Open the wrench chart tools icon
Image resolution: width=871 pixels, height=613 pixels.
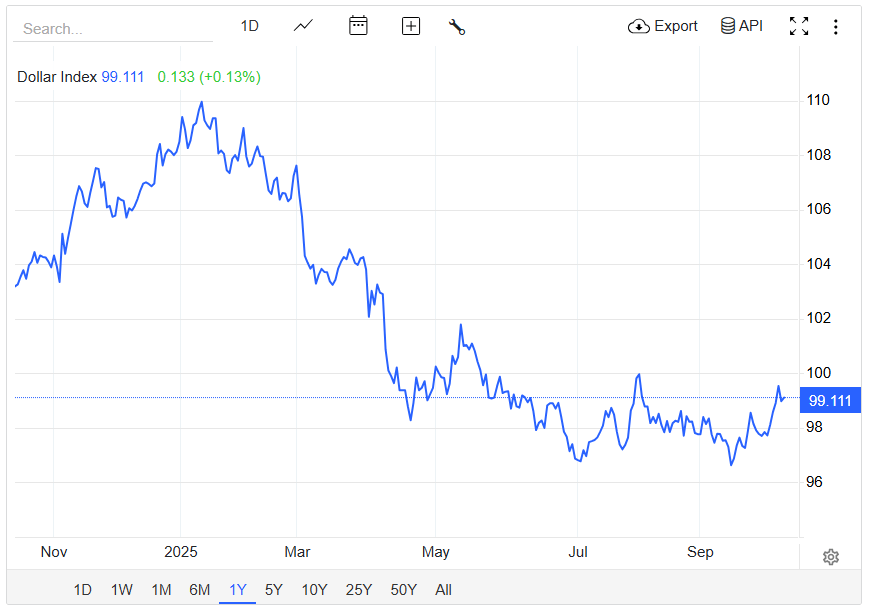tap(457, 27)
